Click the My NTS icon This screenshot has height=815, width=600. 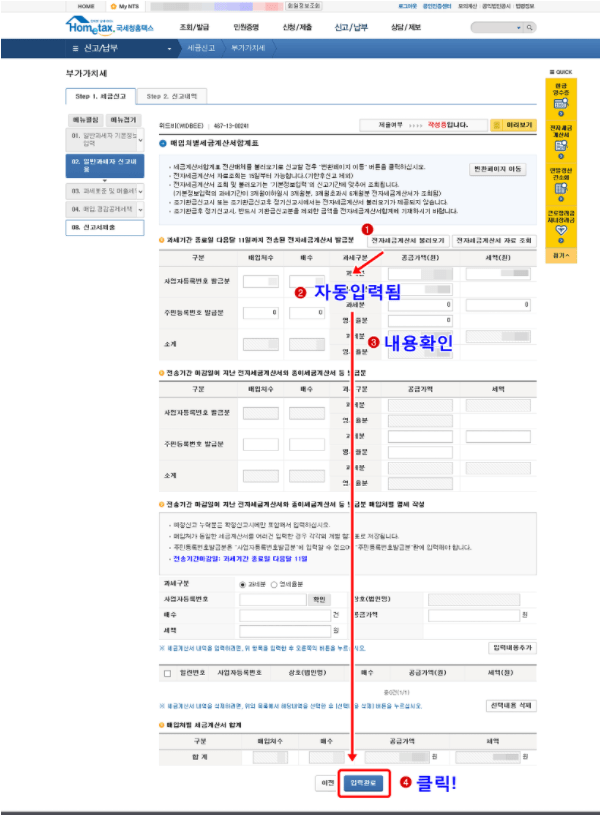coord(113,6)
